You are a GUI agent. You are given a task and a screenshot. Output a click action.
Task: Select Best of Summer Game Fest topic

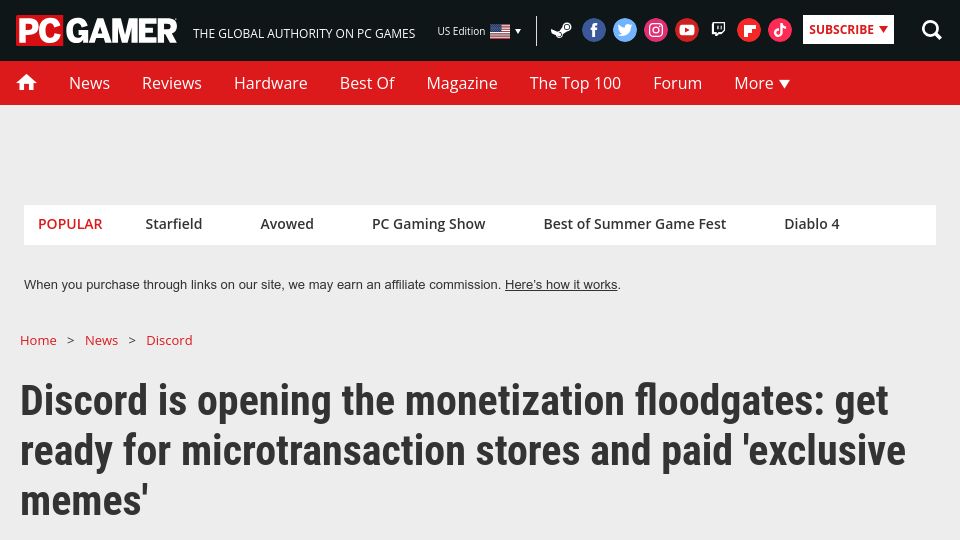(634, 224)
